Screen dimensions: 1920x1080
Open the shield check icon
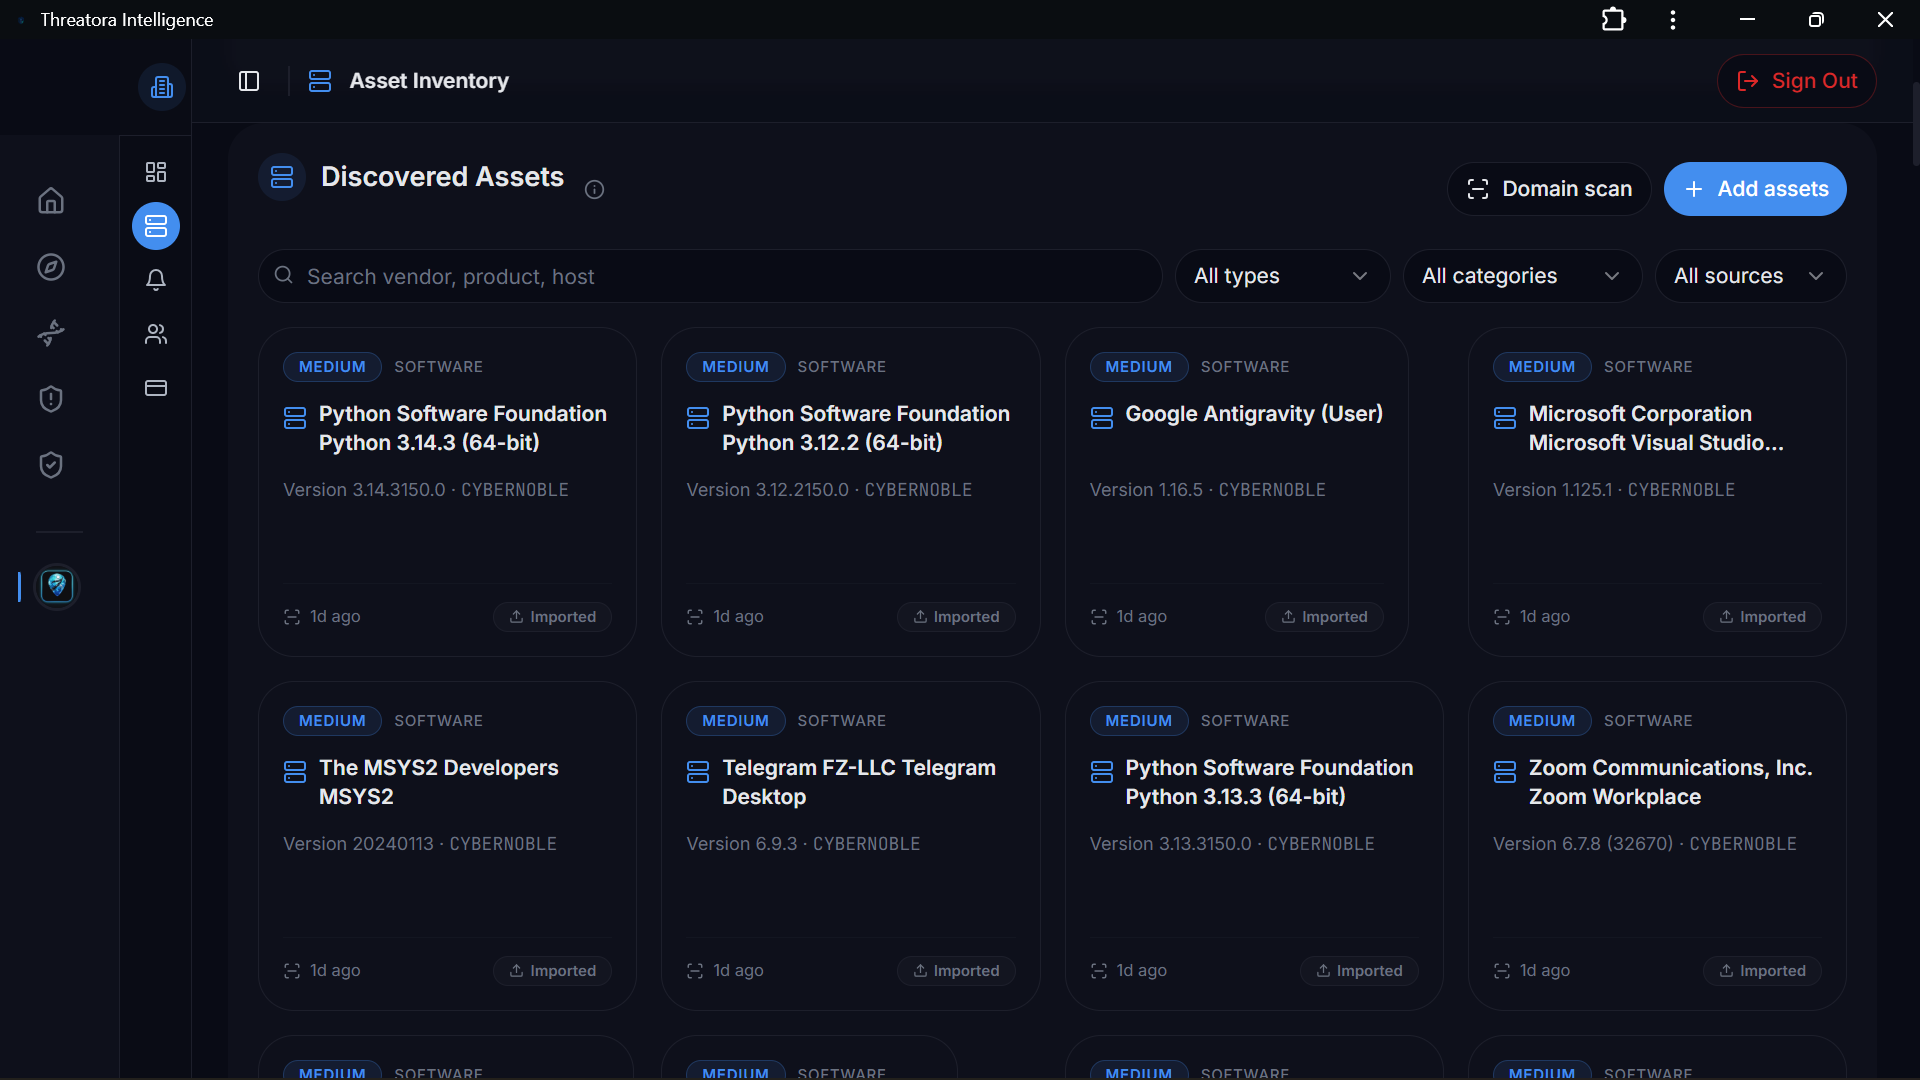pyautogui.click(x=51, y=465)
